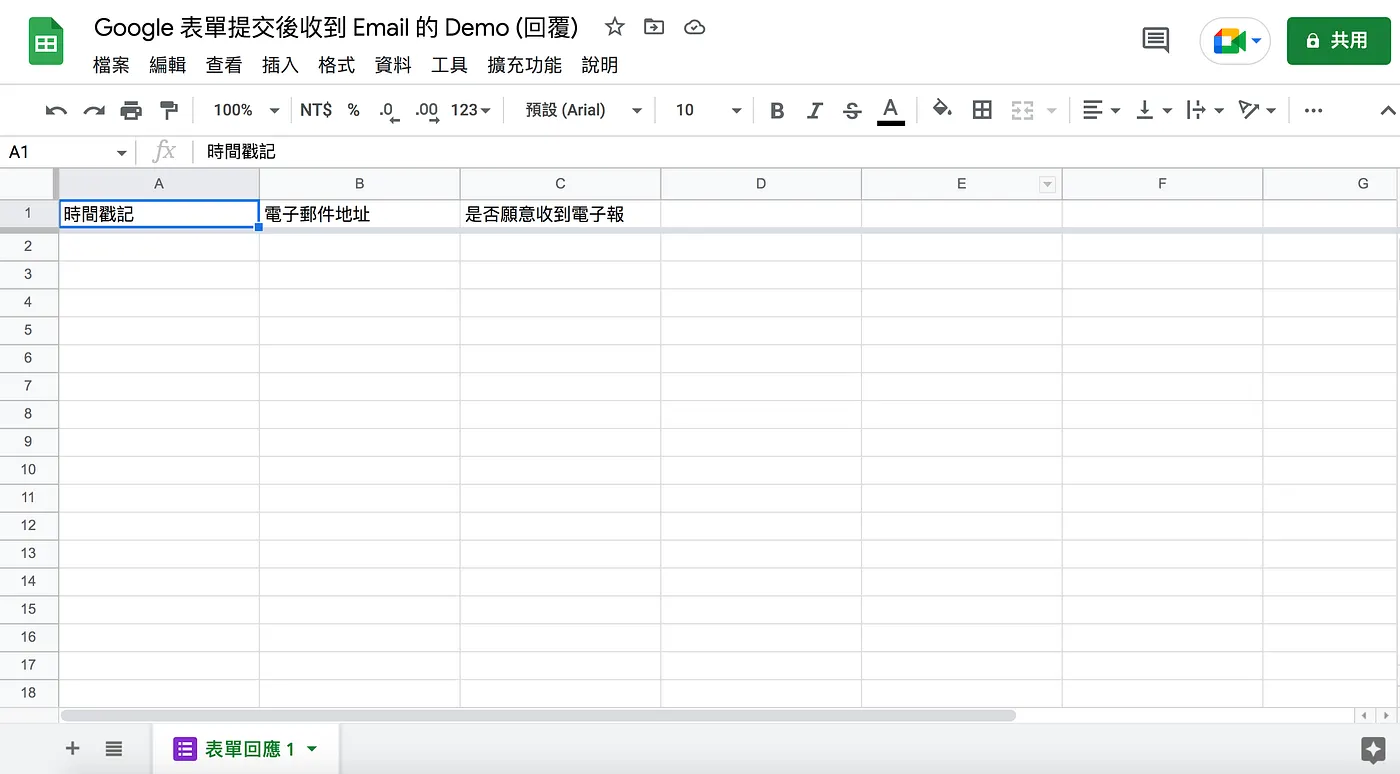Open Google Sheets home logo
This screenshot has height=774, width=1400.
coord(46,42)
